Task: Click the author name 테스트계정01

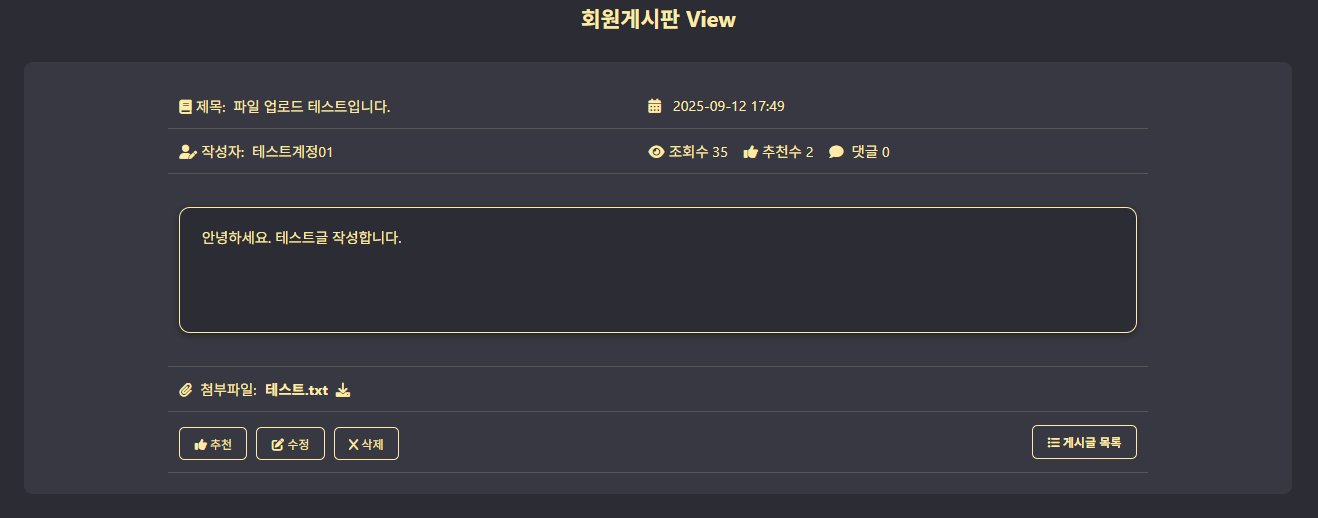Action: point(293,152)
